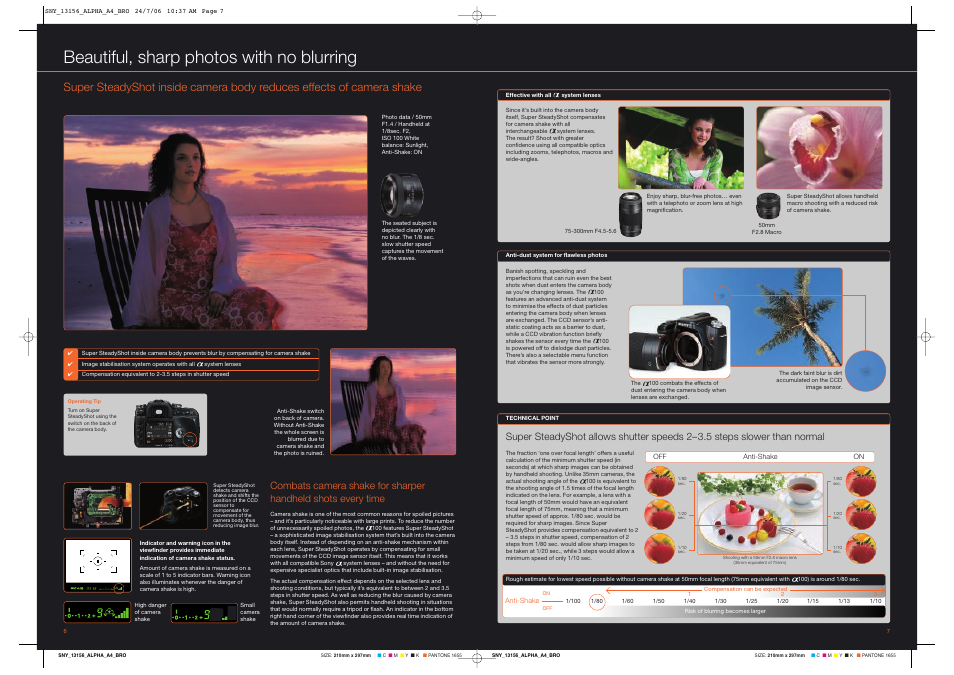Open the blurred photo of the woman without Anti-Shake

coord(393,402)
